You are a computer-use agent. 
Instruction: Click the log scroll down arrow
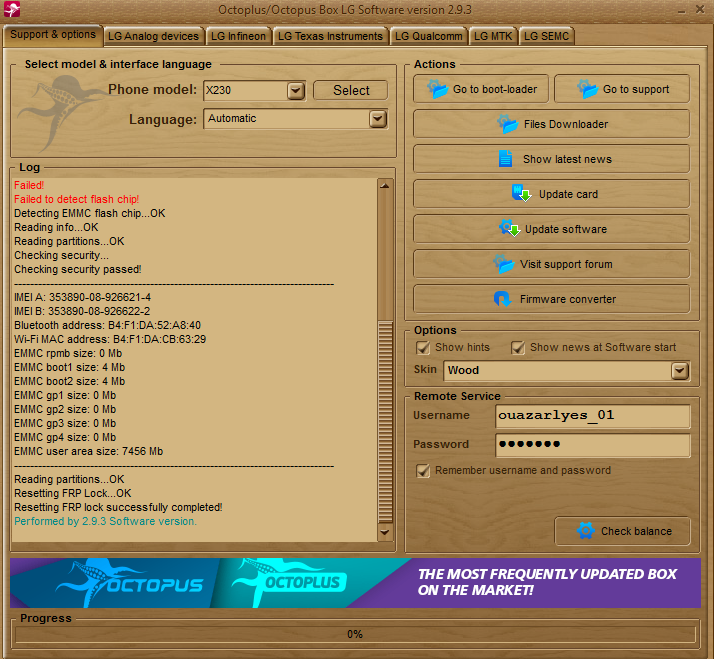point(385,532)
